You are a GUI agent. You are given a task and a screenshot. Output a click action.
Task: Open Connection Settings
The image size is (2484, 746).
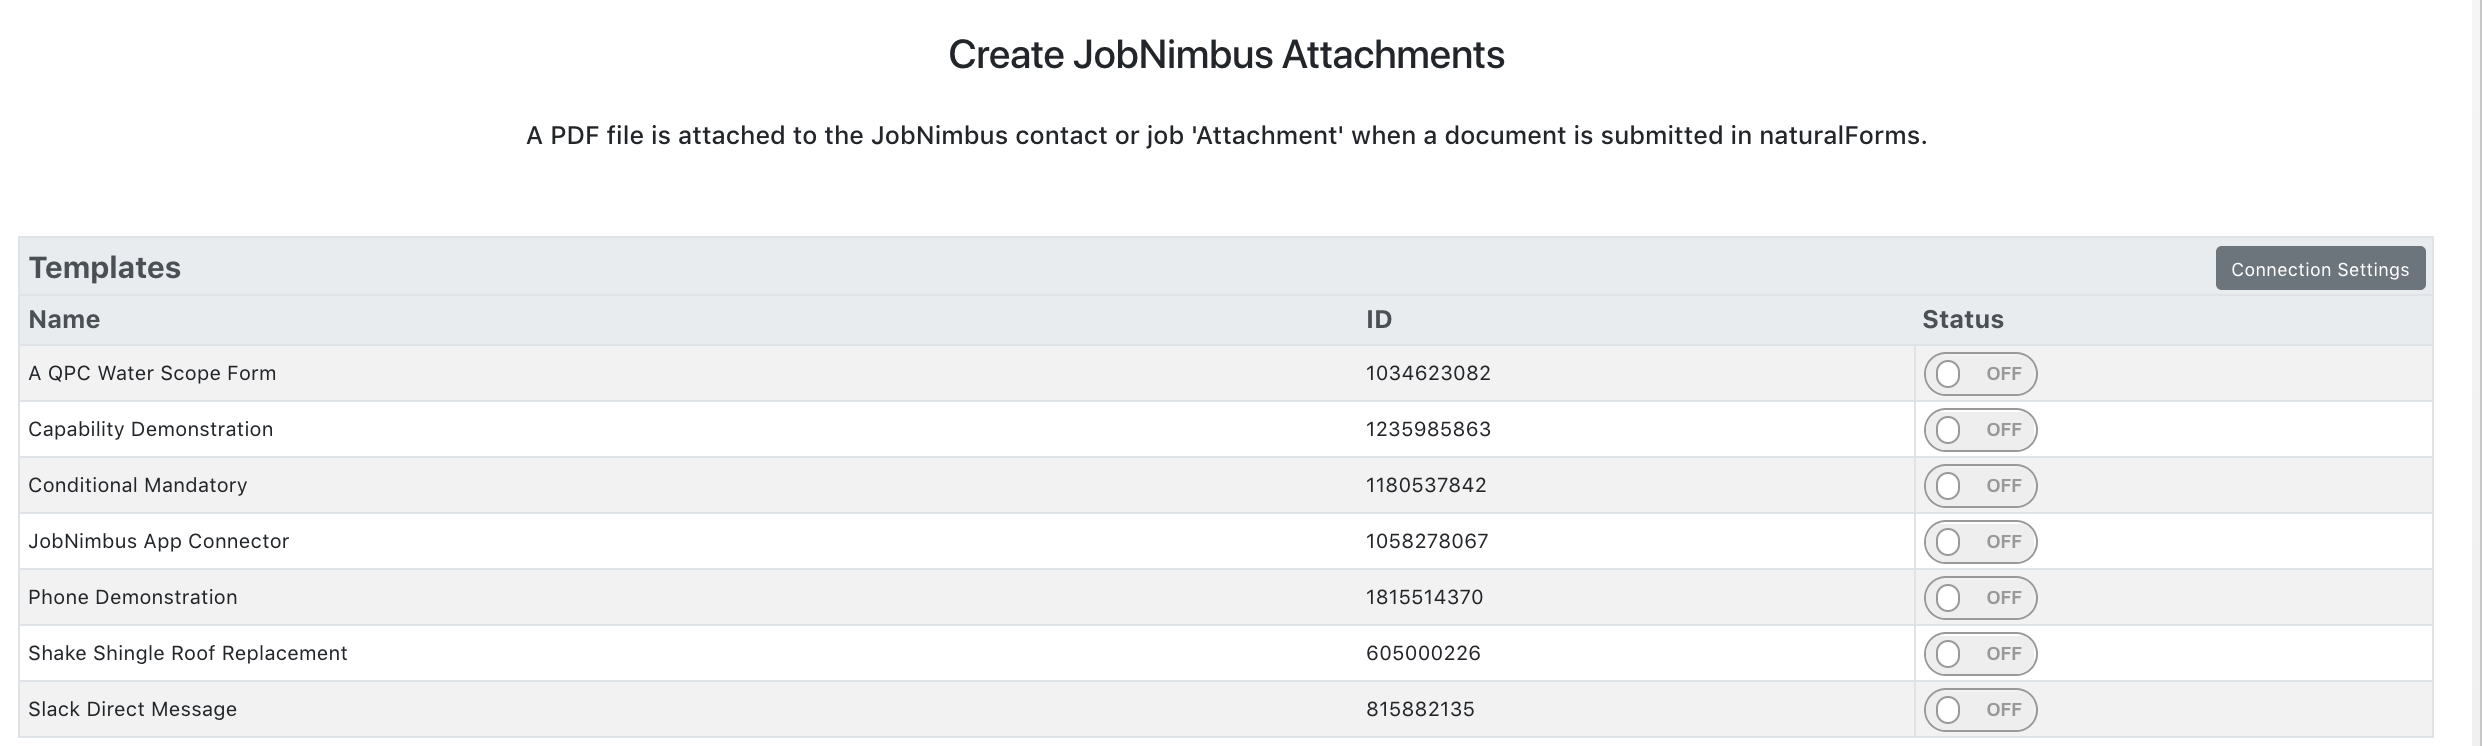[x=2320, y=269]
